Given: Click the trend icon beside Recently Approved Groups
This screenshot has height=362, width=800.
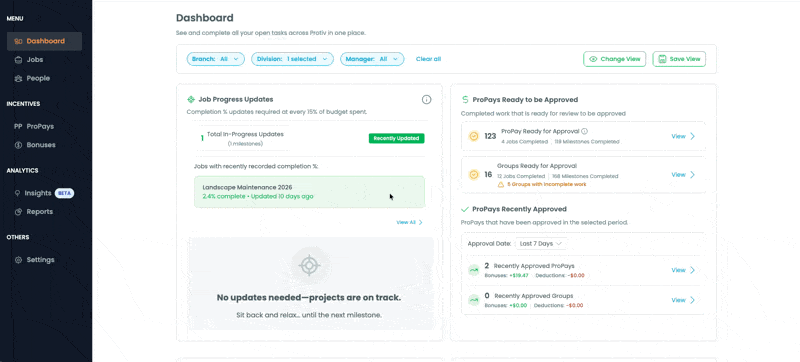Looking at the screenshot, I should 474,300.
